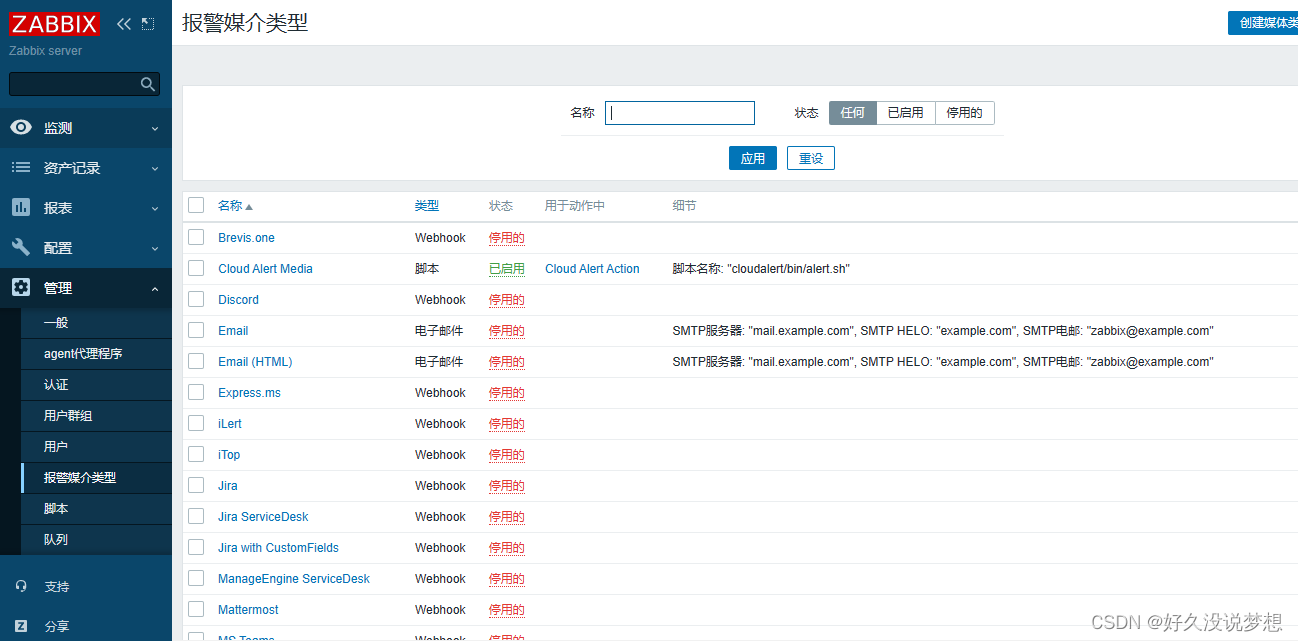1298x641 pixels.
Task: Click the list icon for 资产记录
Action: 21,168
